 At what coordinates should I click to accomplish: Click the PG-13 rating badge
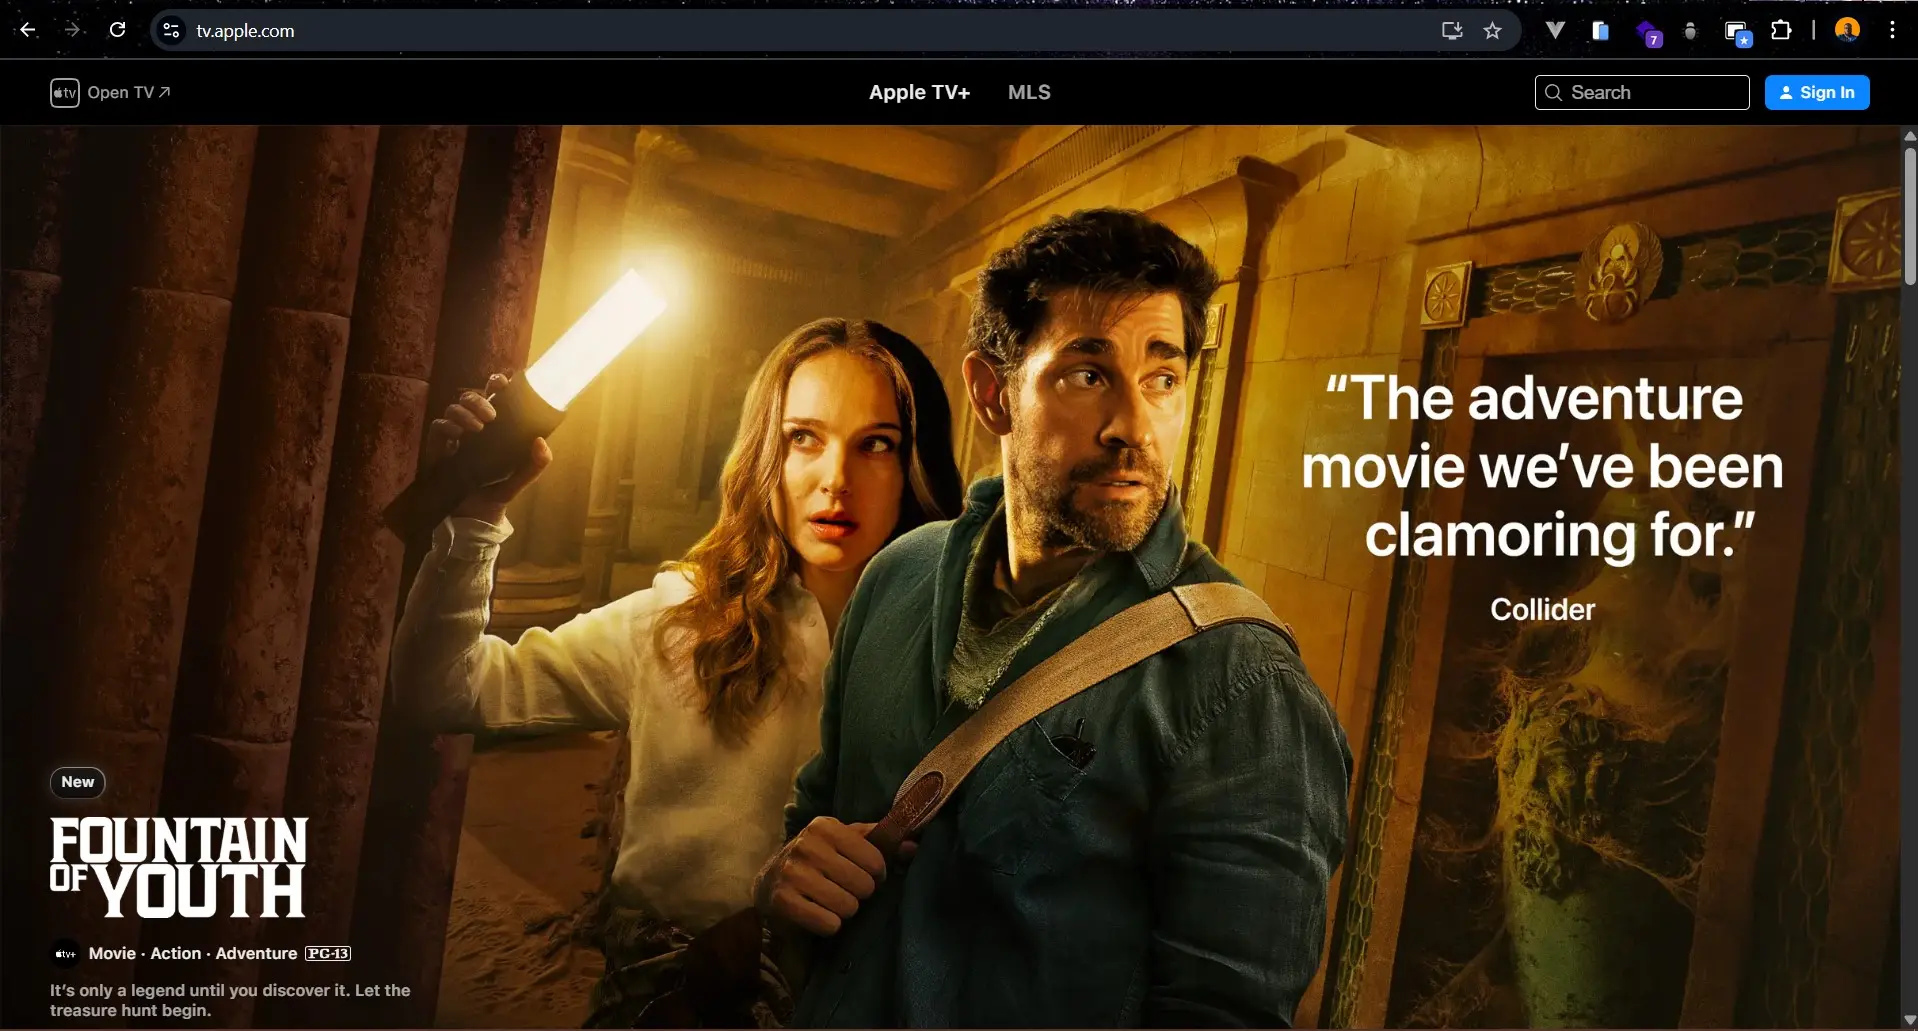coord(328,954)
